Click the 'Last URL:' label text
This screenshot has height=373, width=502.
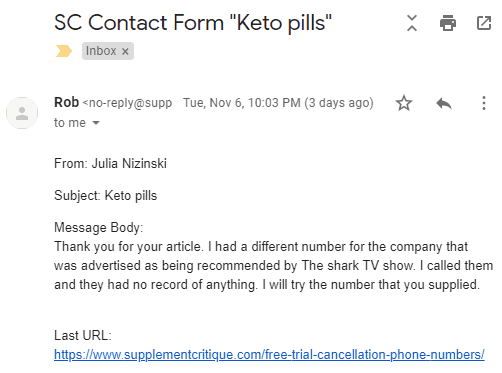pos(83,335)
